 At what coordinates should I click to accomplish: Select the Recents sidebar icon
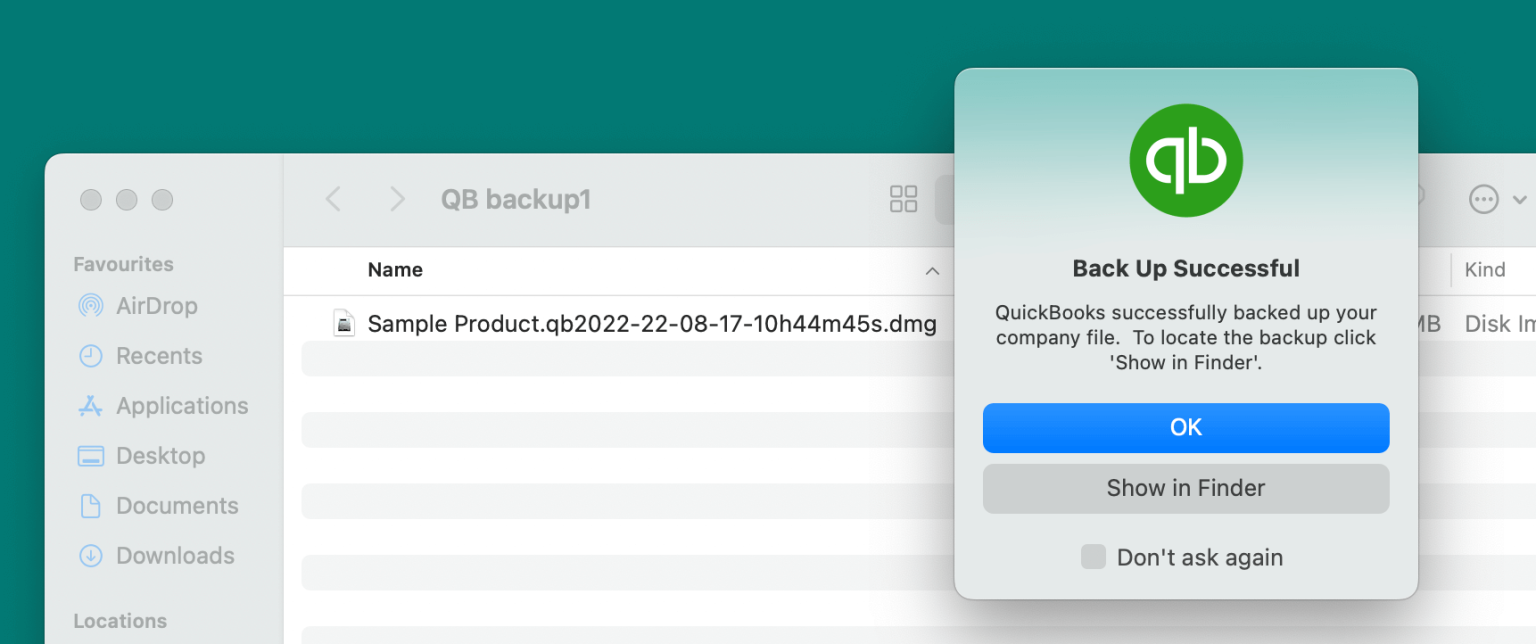[90, 355]
